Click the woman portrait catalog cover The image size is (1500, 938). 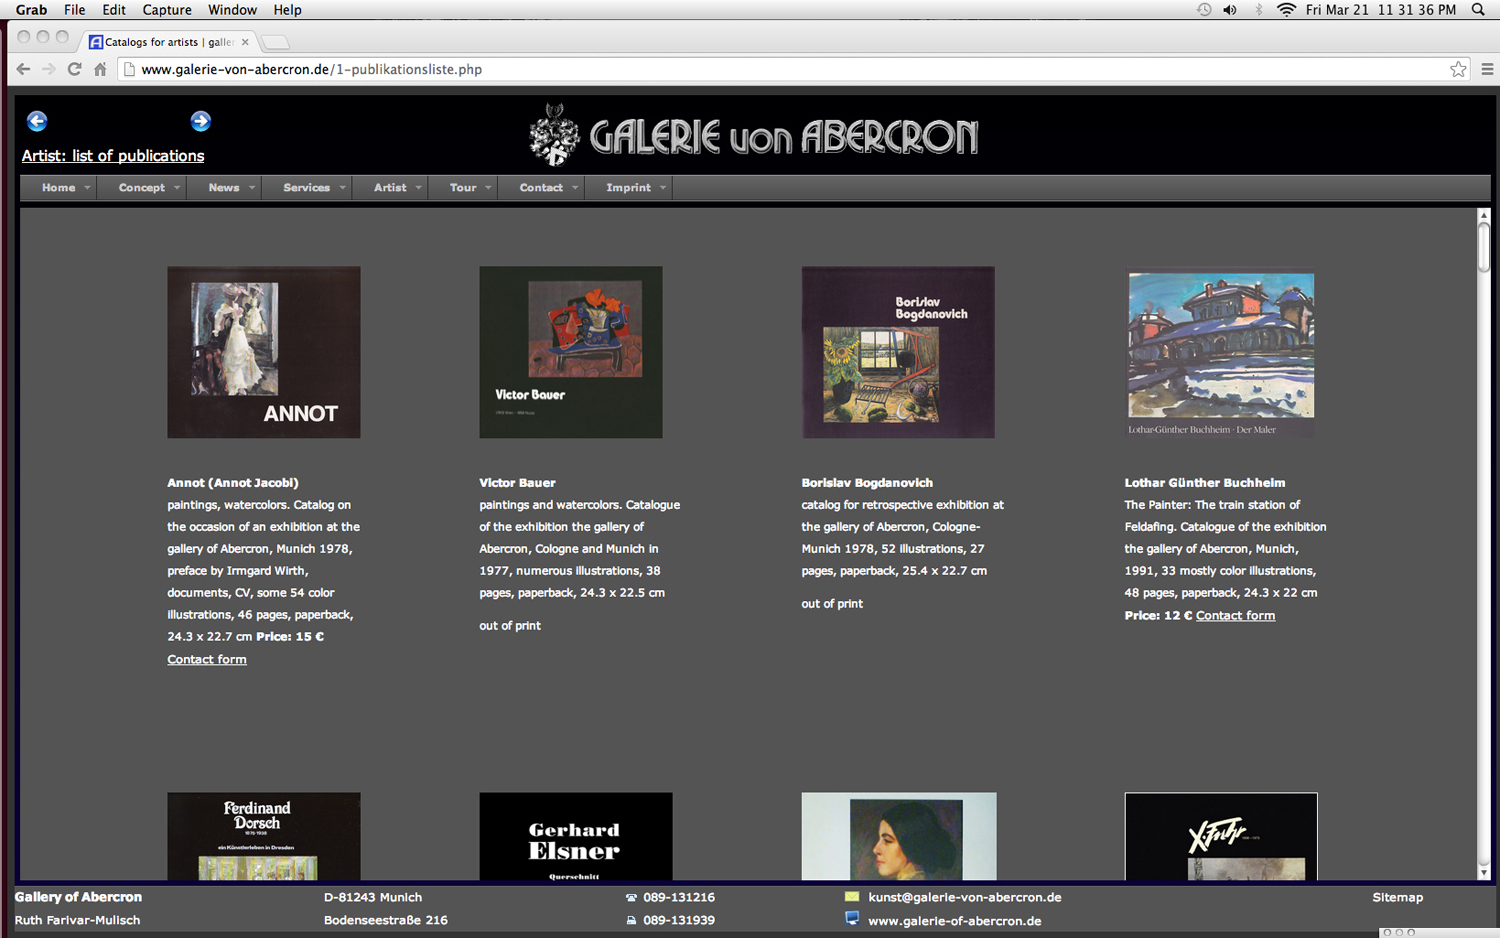click(x=899, y=836)
